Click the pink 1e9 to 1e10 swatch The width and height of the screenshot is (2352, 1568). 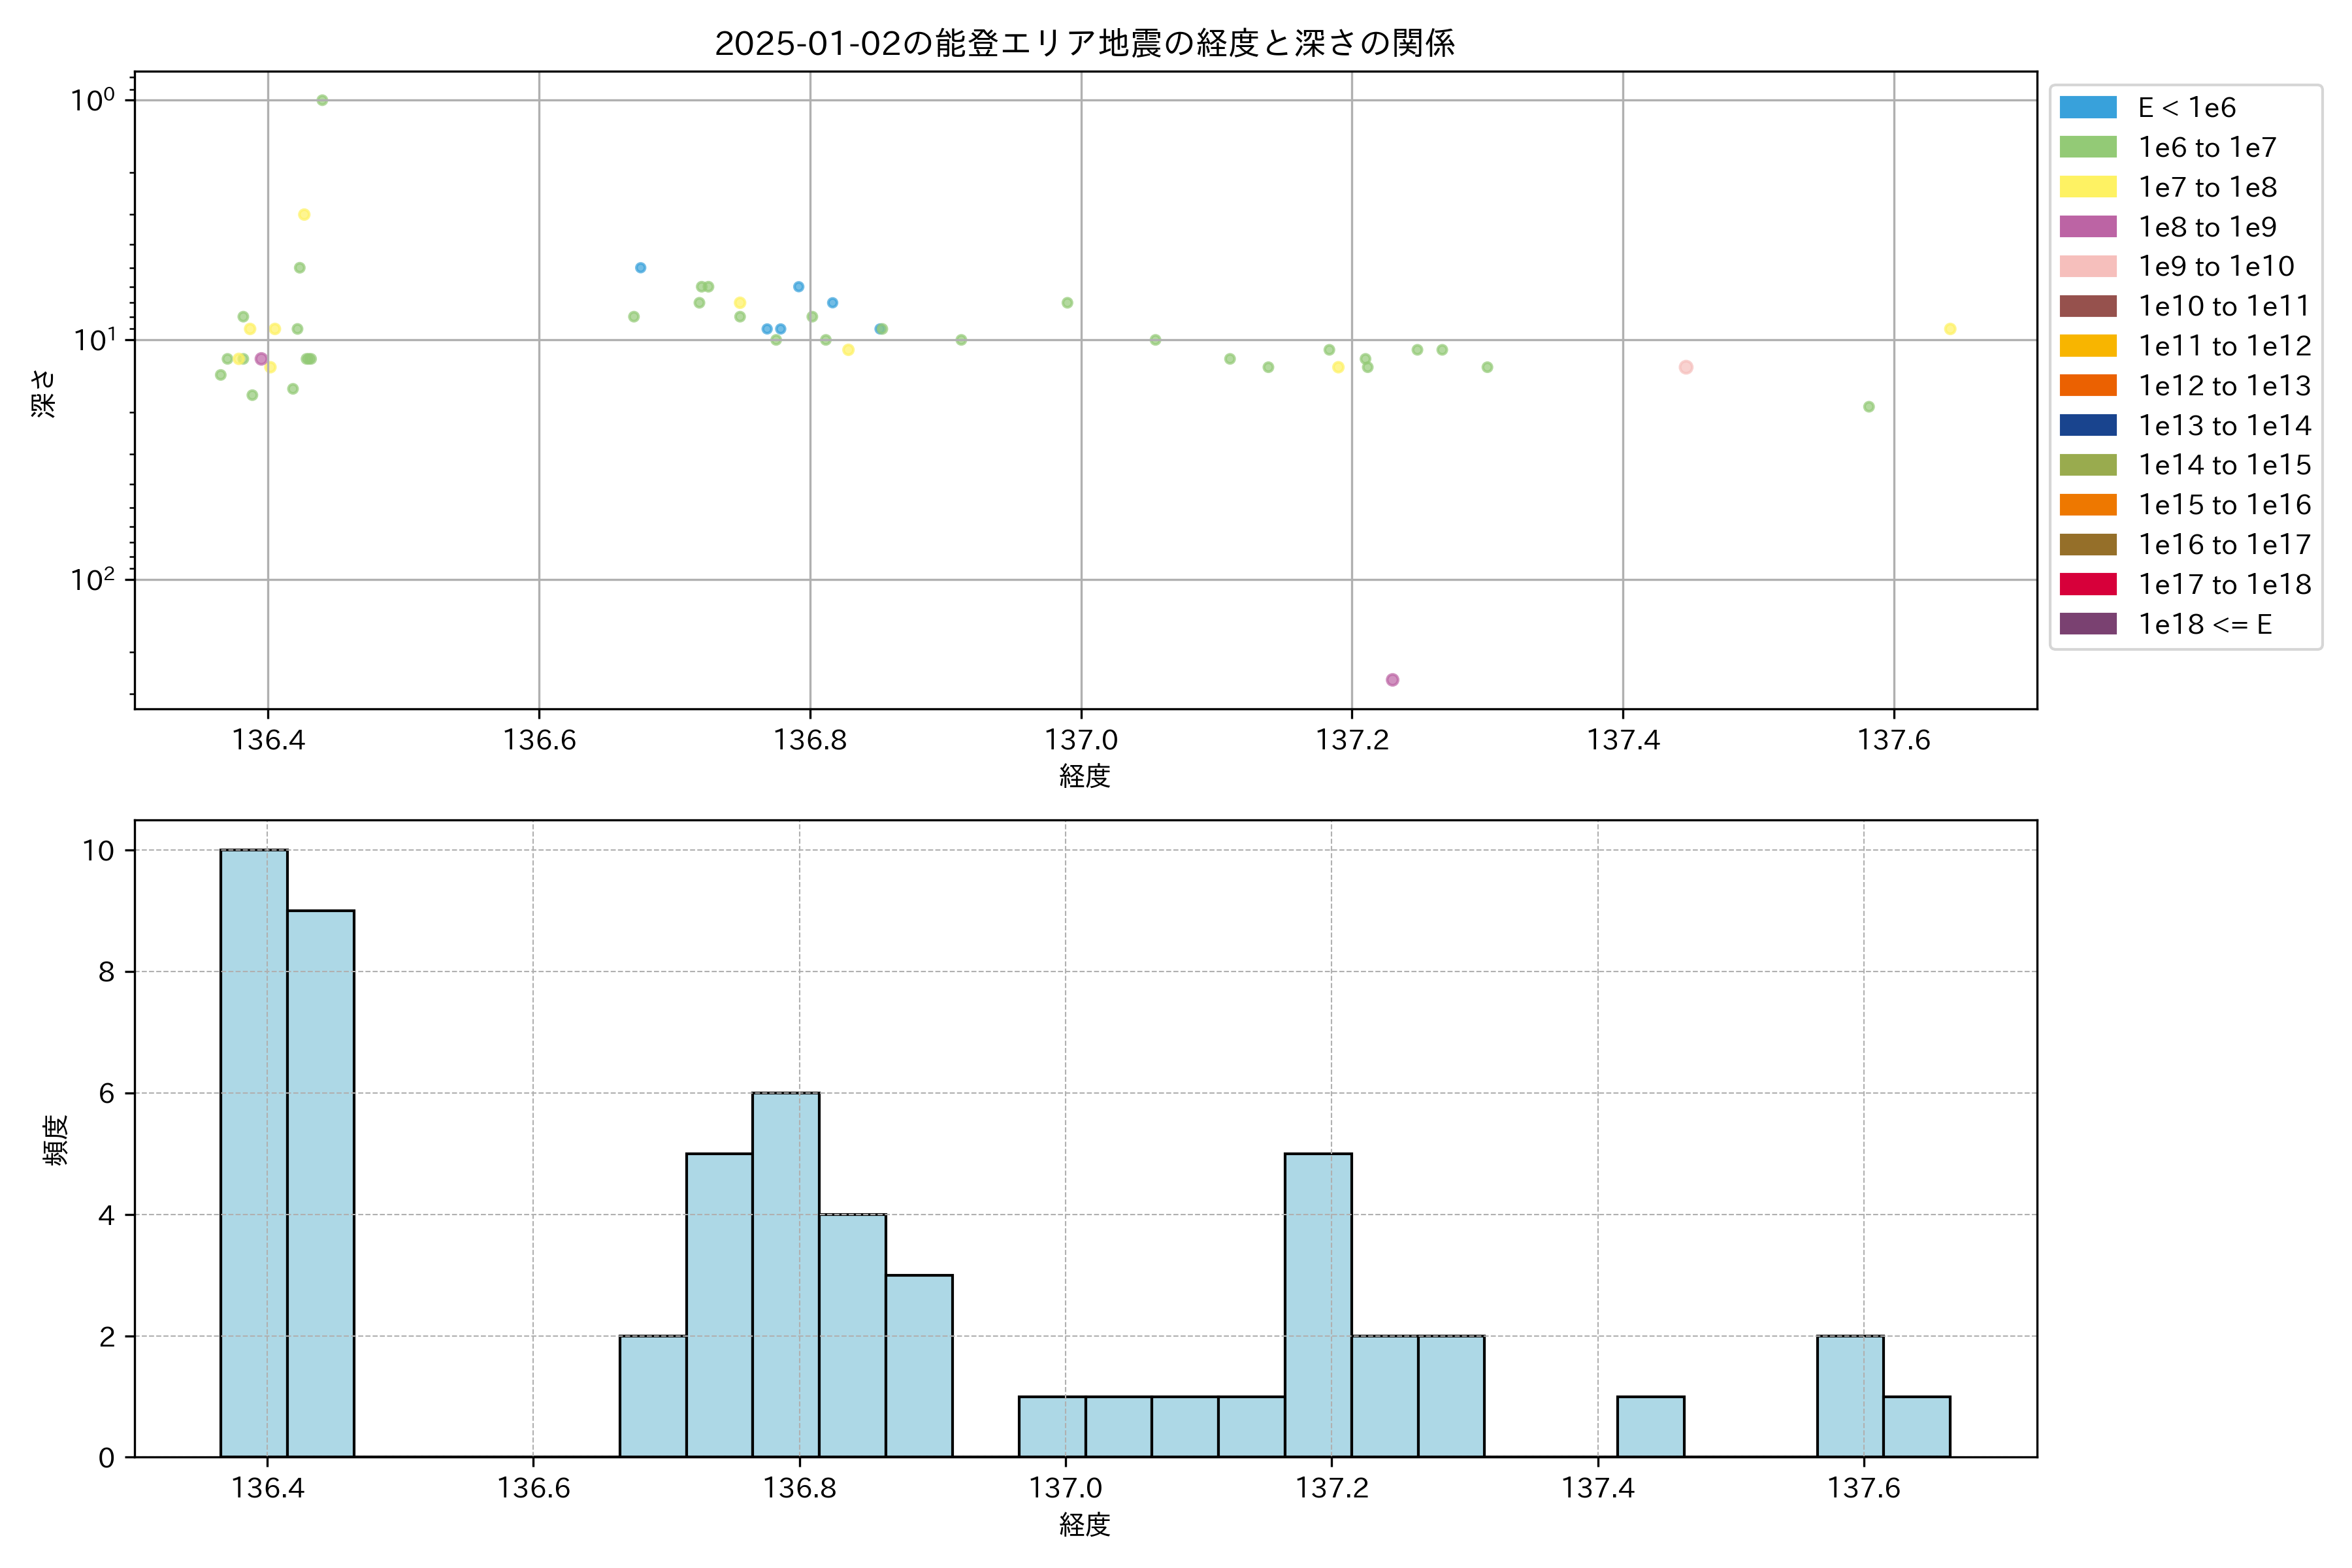coord(2088,267)
